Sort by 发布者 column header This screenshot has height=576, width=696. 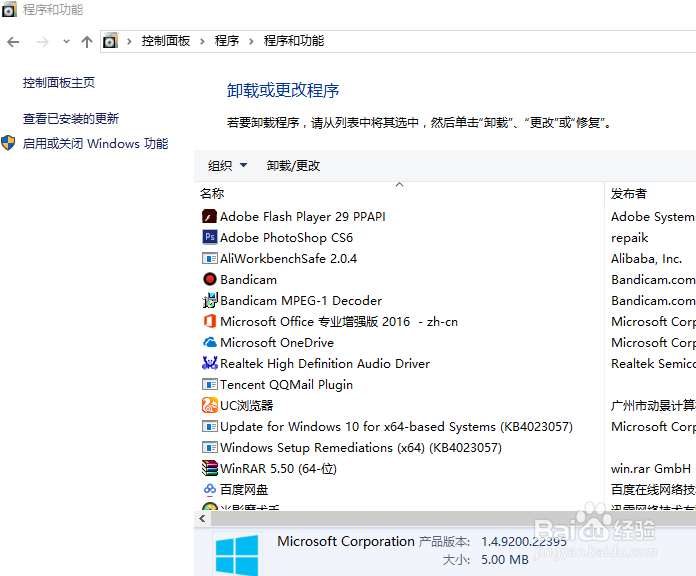629,193
